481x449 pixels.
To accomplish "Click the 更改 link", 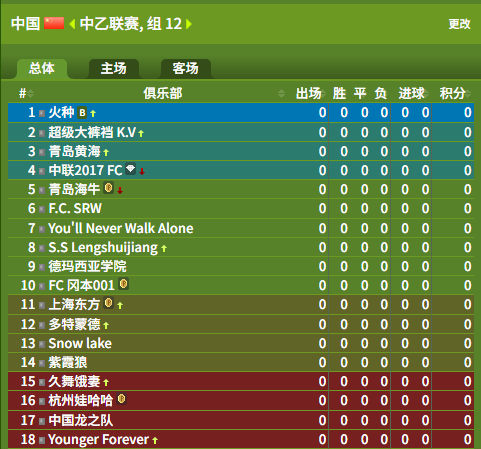I will coord(459,24).
